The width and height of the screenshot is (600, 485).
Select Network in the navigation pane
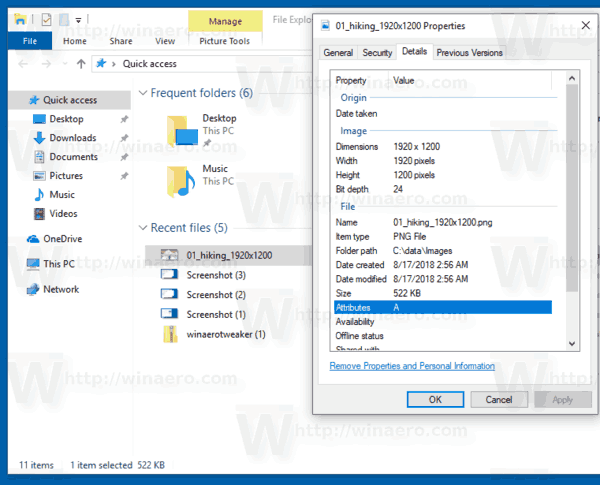61,289
